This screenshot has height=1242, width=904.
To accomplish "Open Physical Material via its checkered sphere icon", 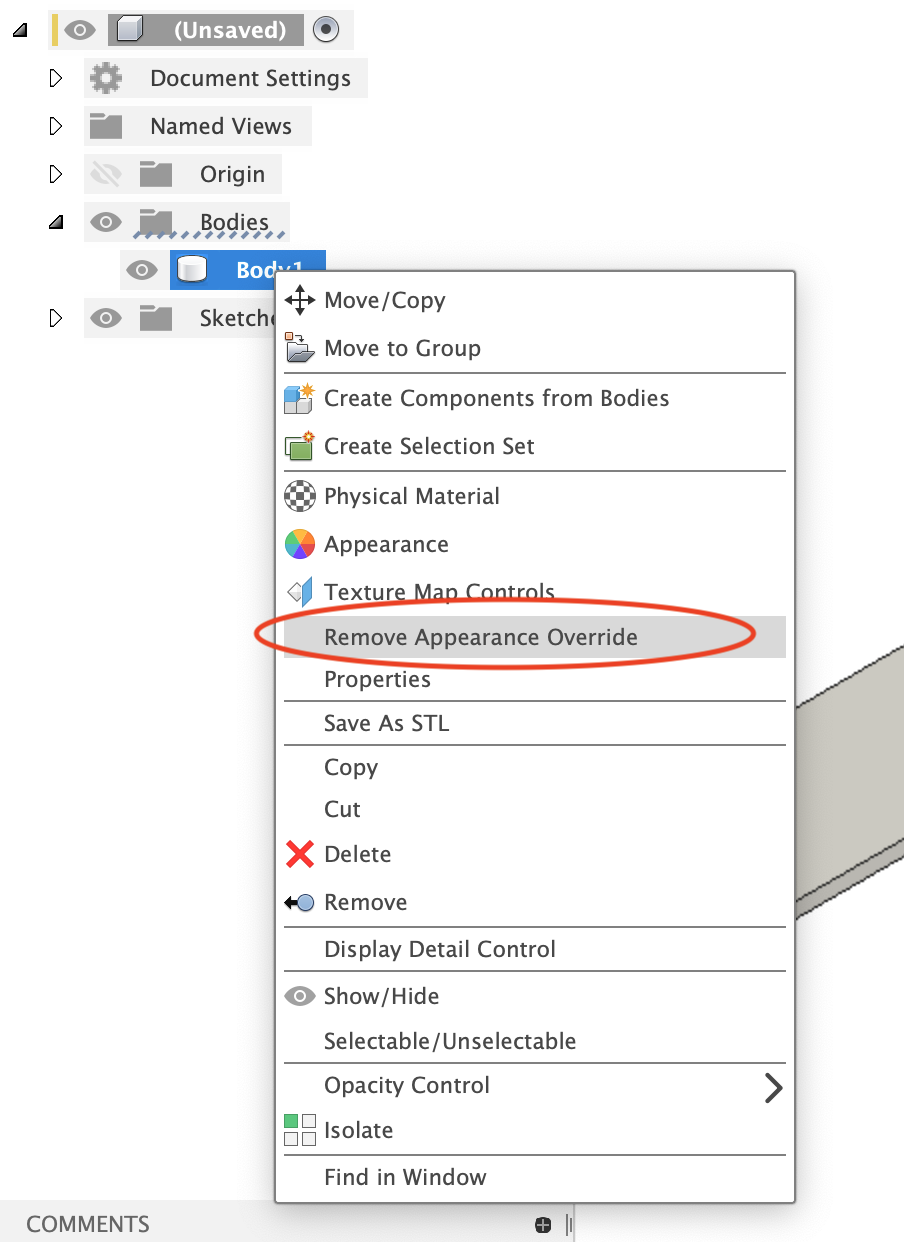I will 299,496.
